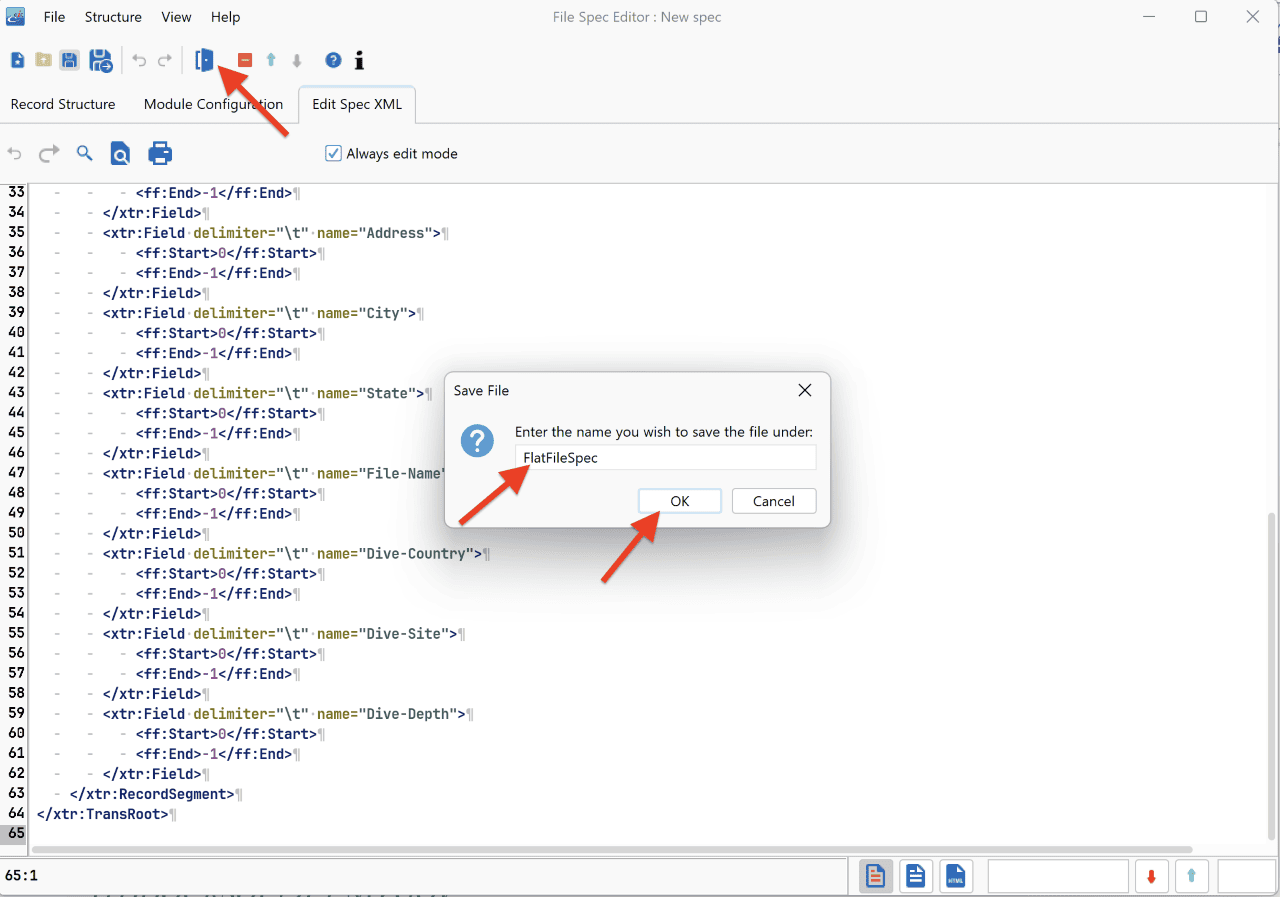The image size is (1280, 897).
Task: Switch to the Module Configuration tab
Action: tap(213, 104)
